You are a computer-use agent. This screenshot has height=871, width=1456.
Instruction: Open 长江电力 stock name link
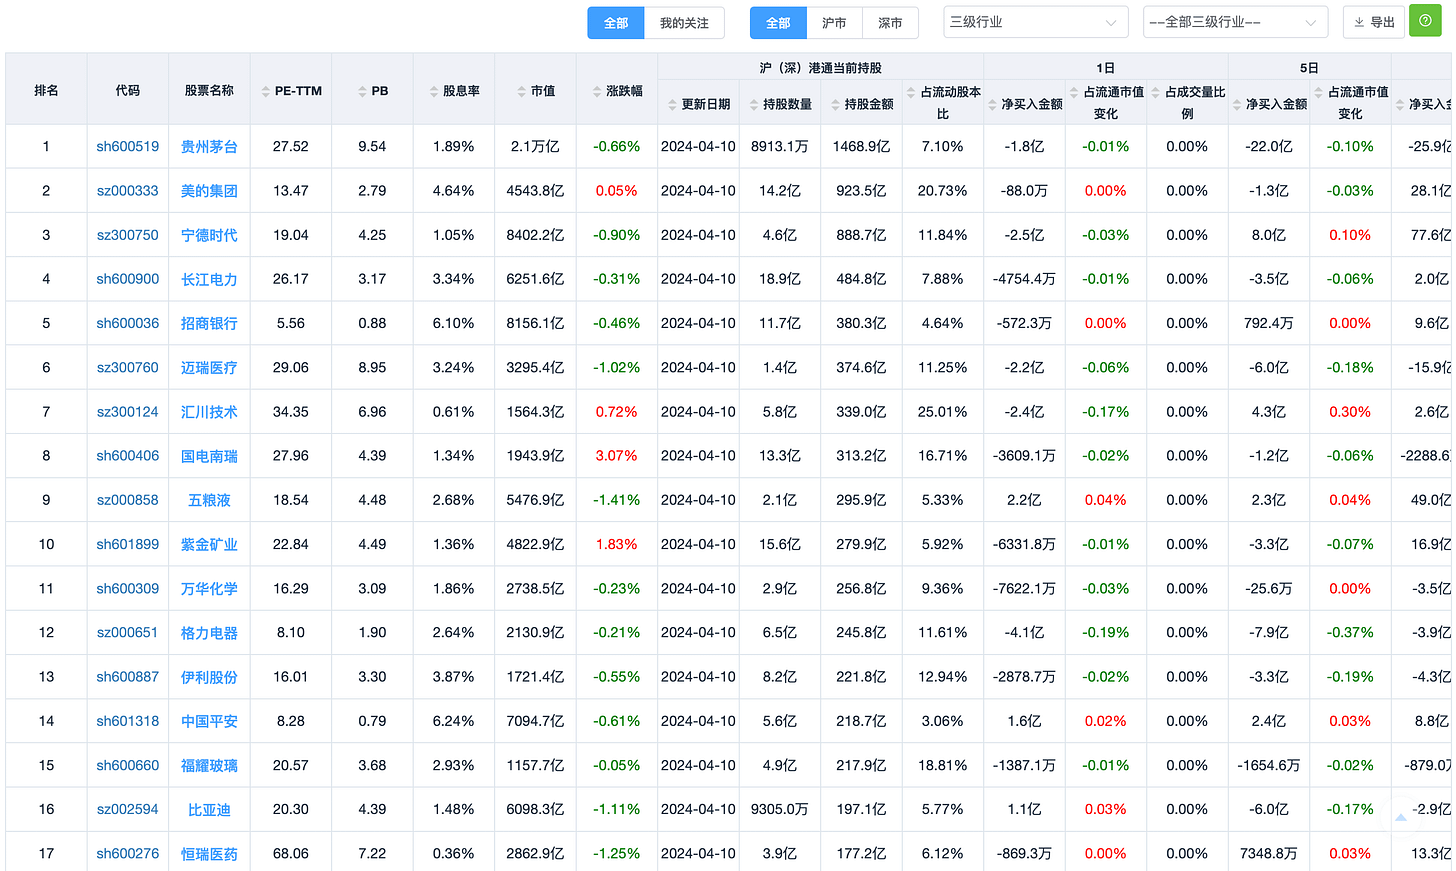tap(209, 279)
